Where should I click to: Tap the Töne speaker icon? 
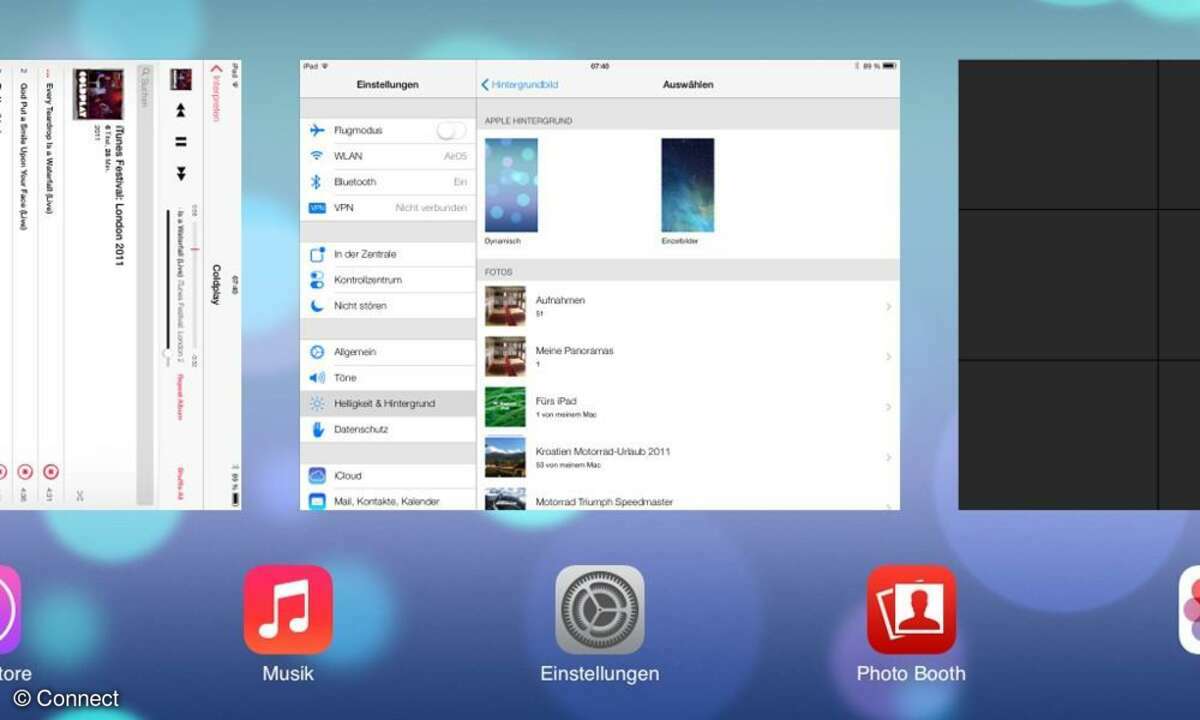click(317, 378)
